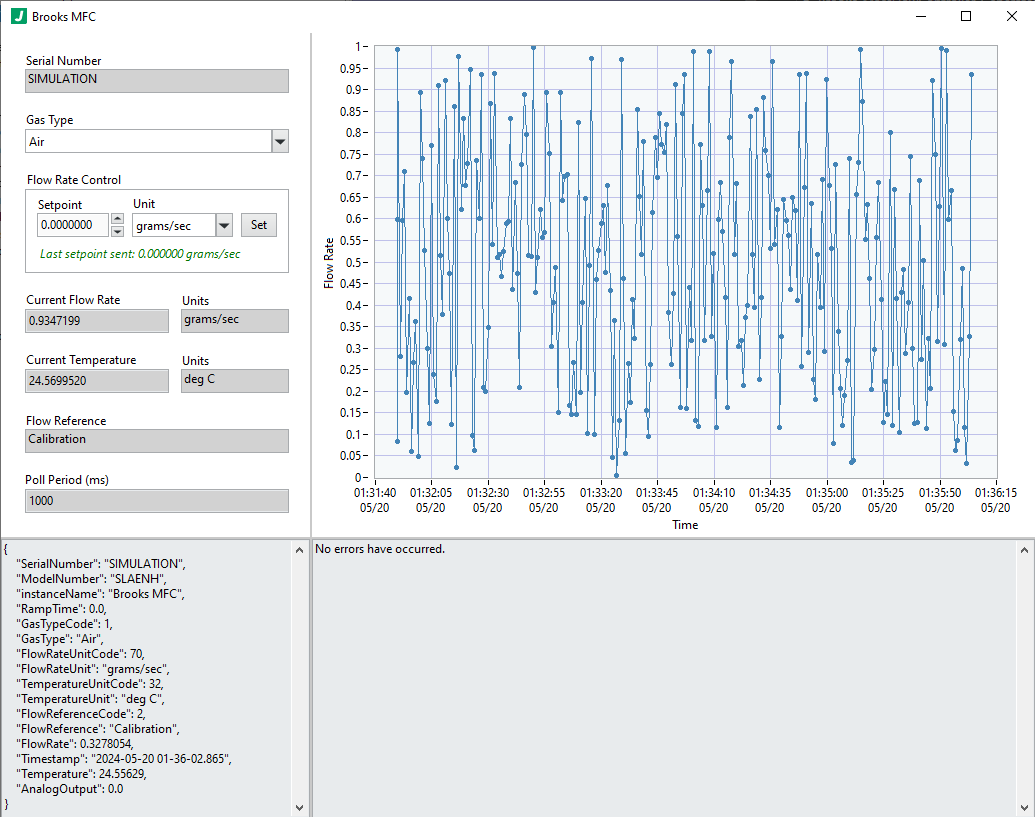This screenshot has height=817, width=1035.
Task: Click the Flow Reference field showing Calibration
Action: pyautogui.click(x=157, y=441)
